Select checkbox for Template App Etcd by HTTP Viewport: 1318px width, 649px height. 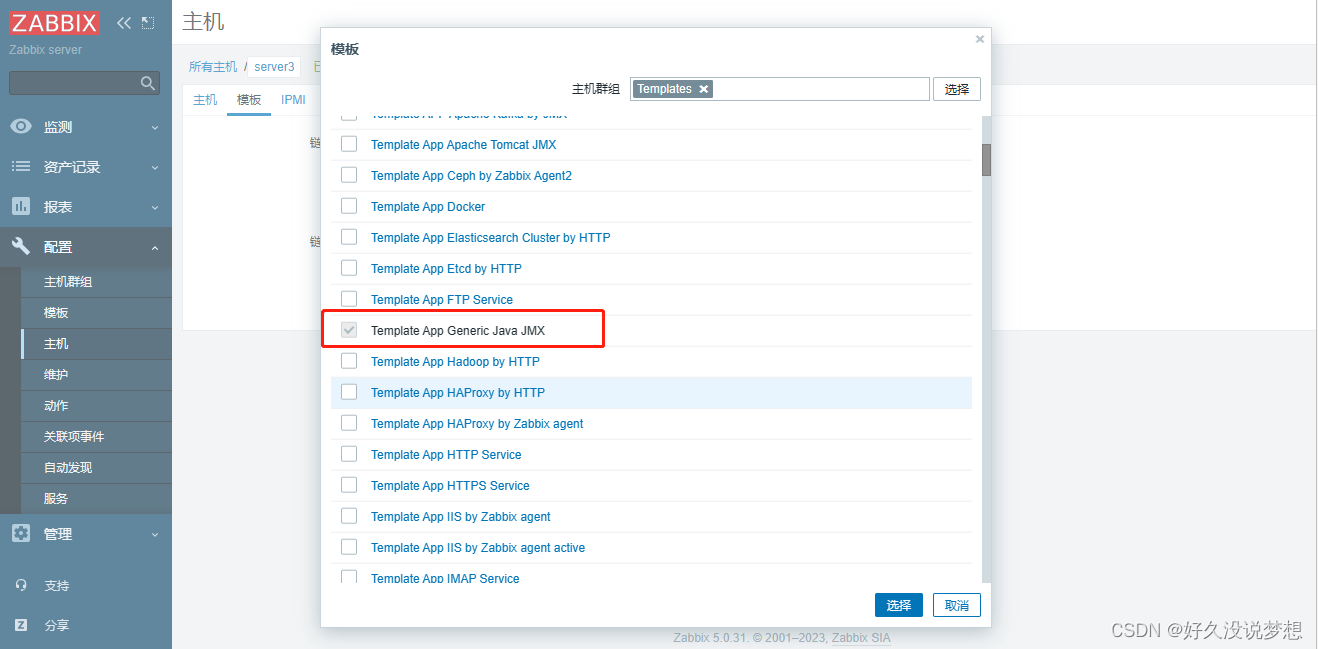pyautogui.click(x=349, y=268)
